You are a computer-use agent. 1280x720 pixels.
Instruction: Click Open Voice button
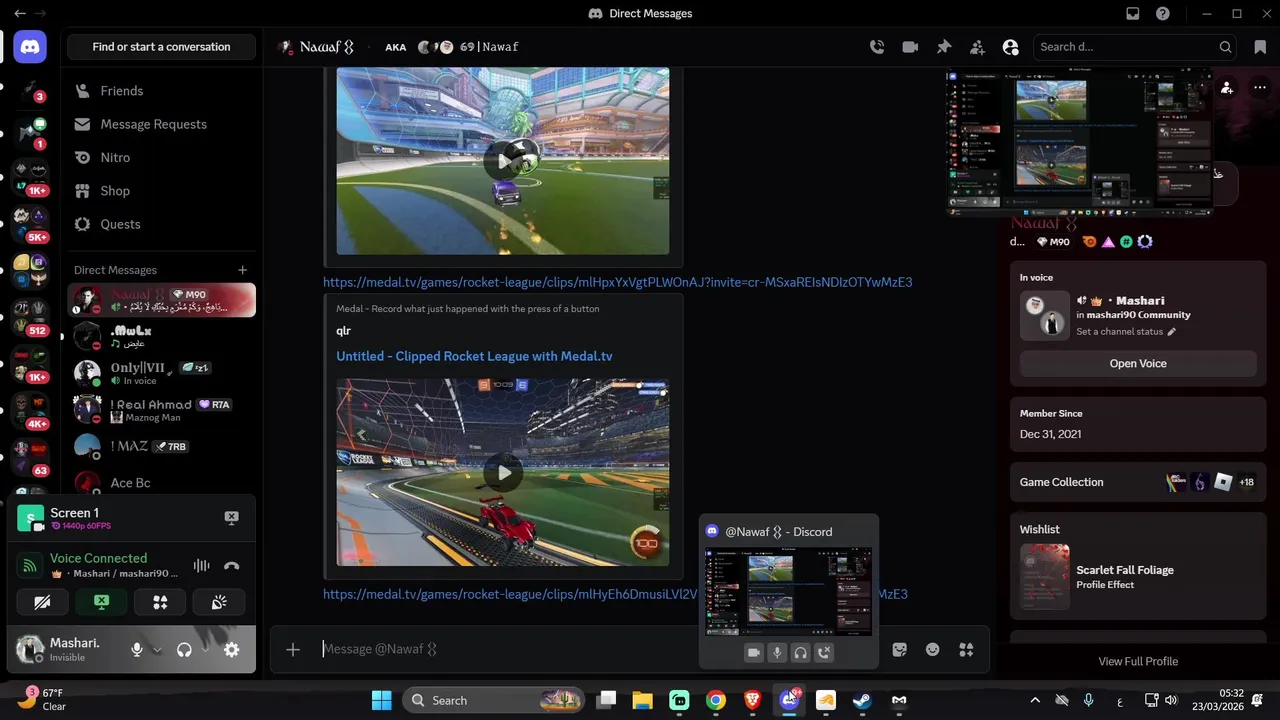coord(1138,364)
